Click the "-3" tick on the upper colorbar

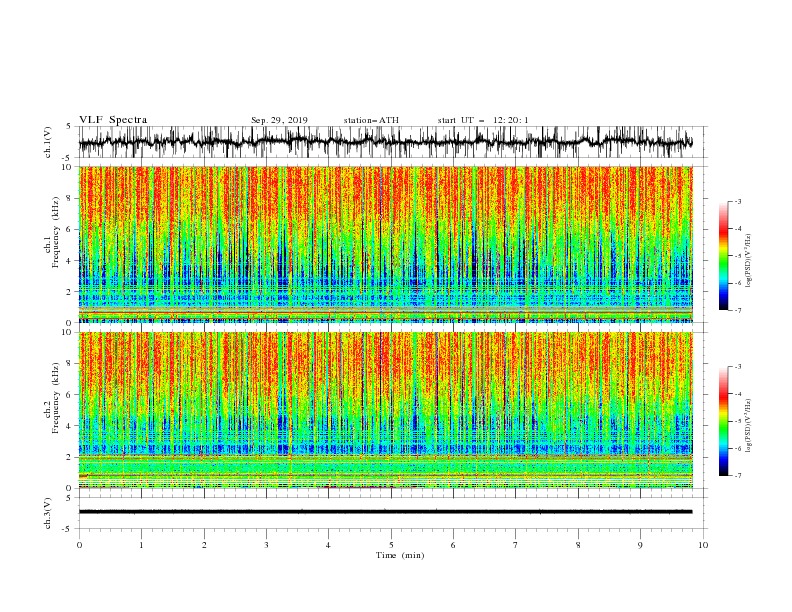[737, 201]
